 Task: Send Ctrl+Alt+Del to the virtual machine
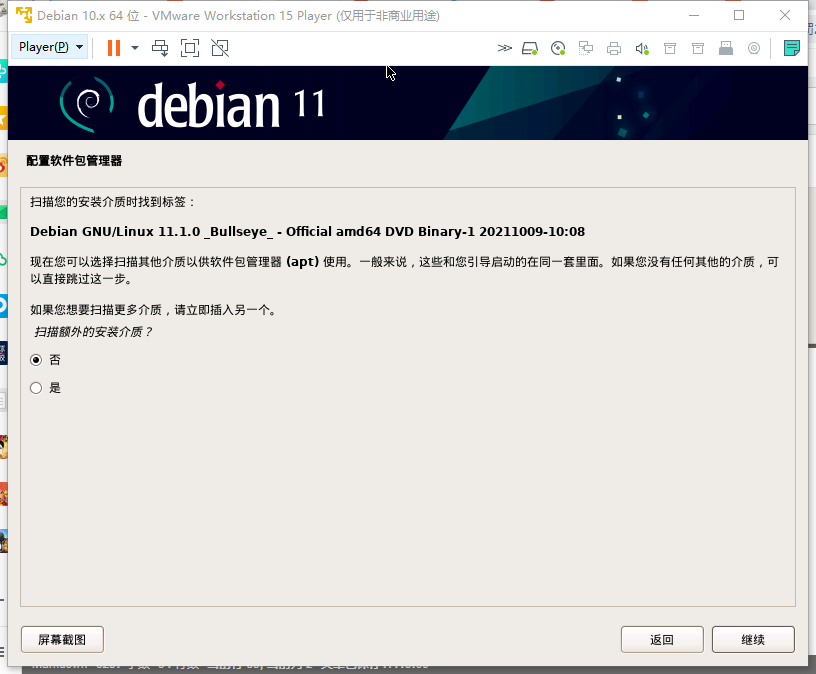(x=160, y=48)
